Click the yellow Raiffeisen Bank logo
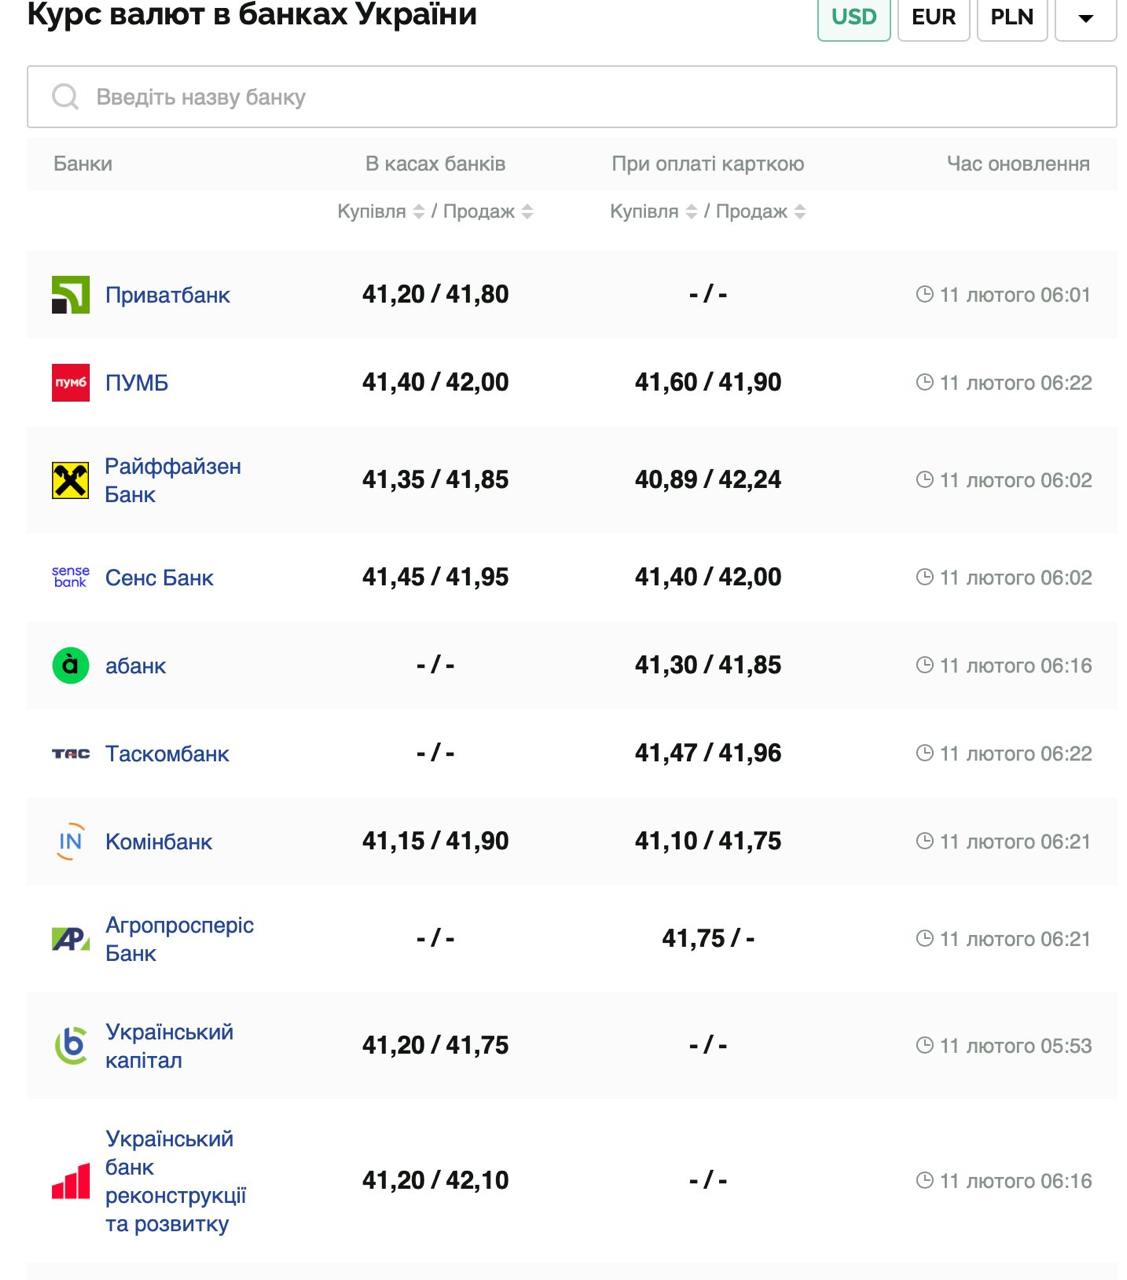1127x1280 pixels. tap(70, 480)
